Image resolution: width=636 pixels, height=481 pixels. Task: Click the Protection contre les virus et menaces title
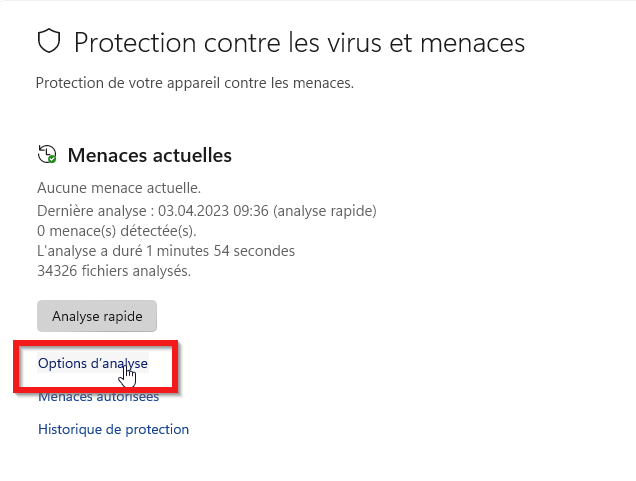point(299,42)
